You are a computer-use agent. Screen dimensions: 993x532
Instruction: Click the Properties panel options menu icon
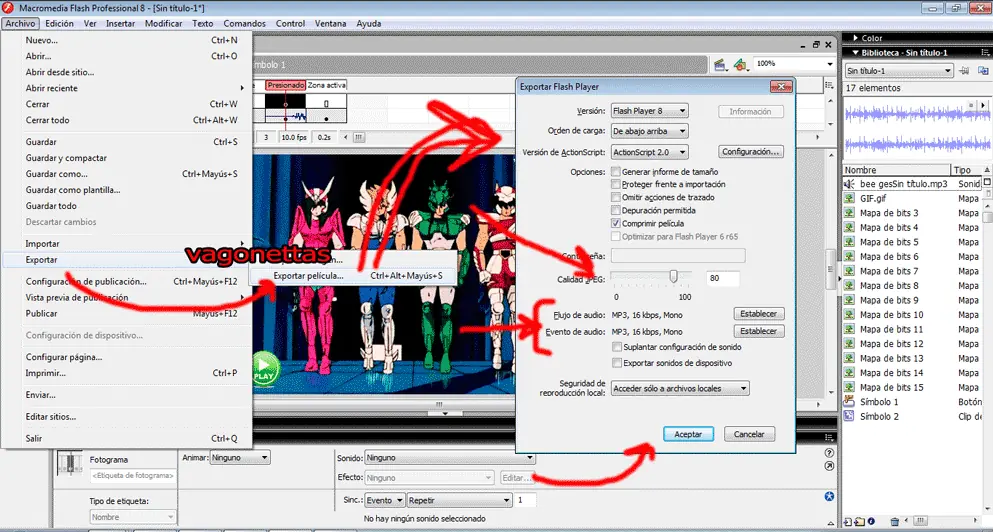tap(830, 437)
